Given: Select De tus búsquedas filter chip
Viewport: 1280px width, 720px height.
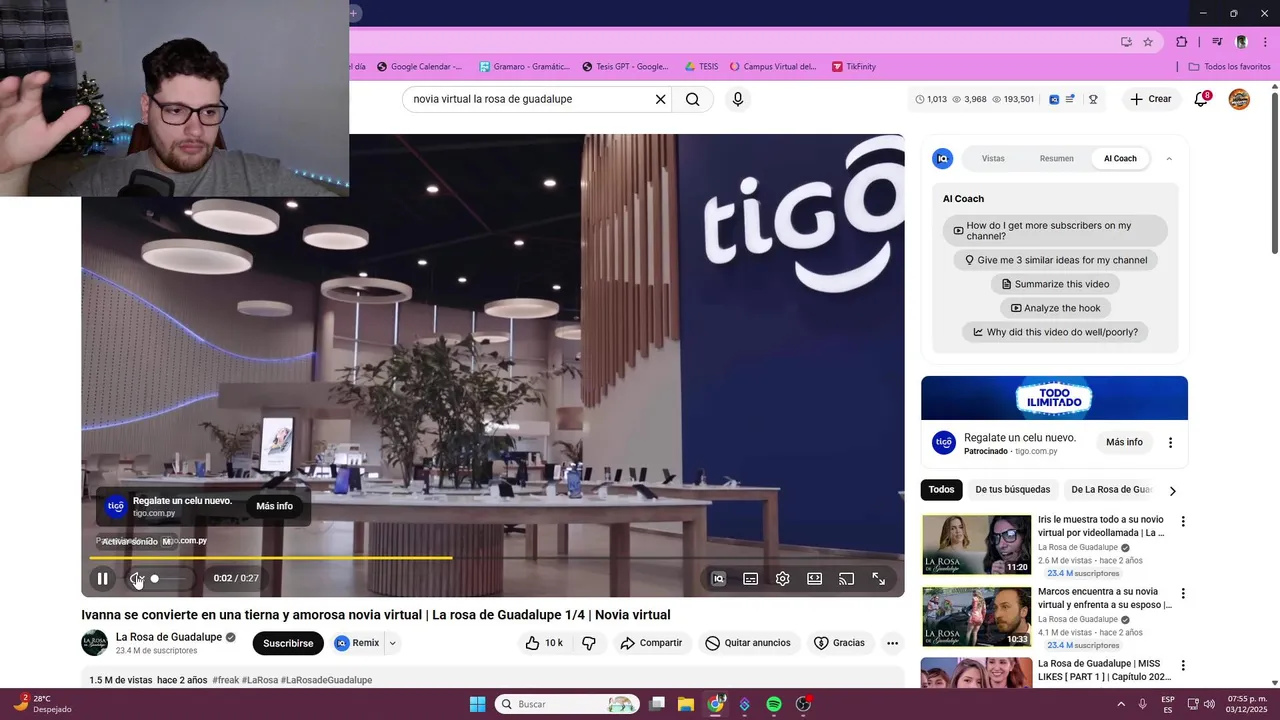Looking at the screenshot, I should coord(1013,490).
